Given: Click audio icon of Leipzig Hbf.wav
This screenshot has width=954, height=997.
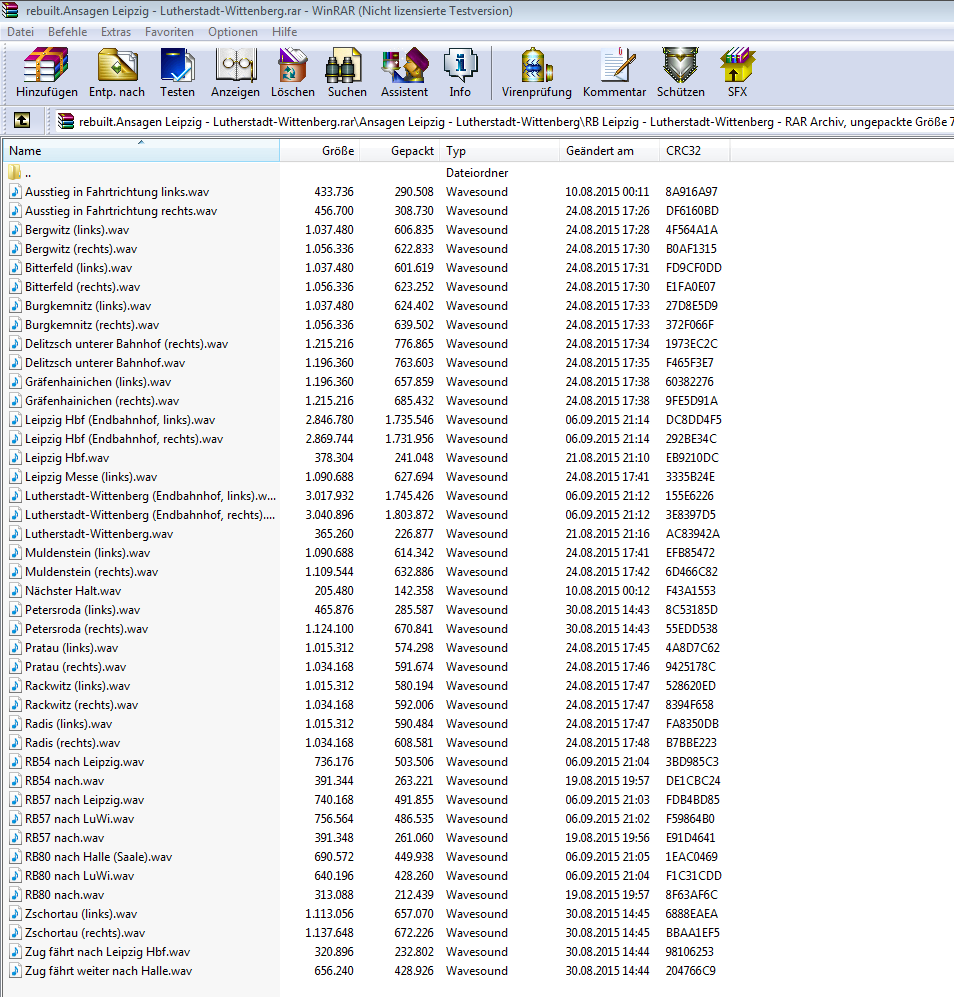Looking at the screenshot, I should [15, 457].
